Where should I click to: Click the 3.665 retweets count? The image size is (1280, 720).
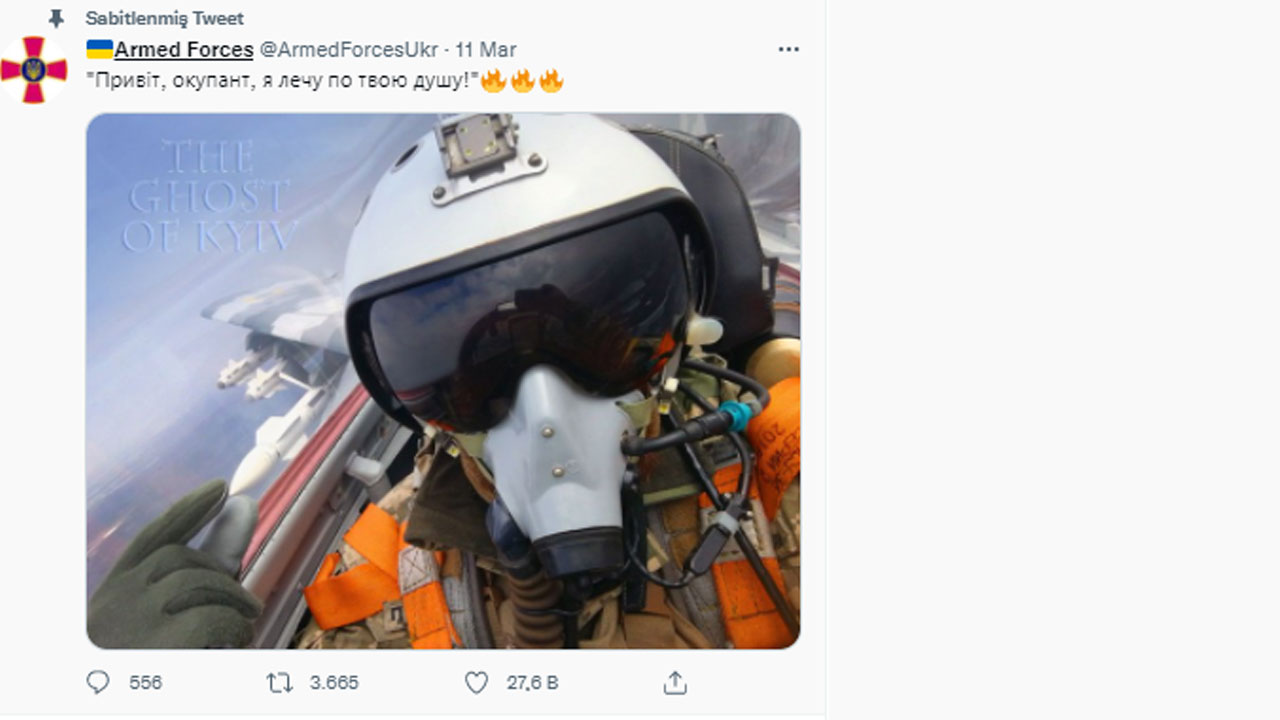[x=334, y=683]
